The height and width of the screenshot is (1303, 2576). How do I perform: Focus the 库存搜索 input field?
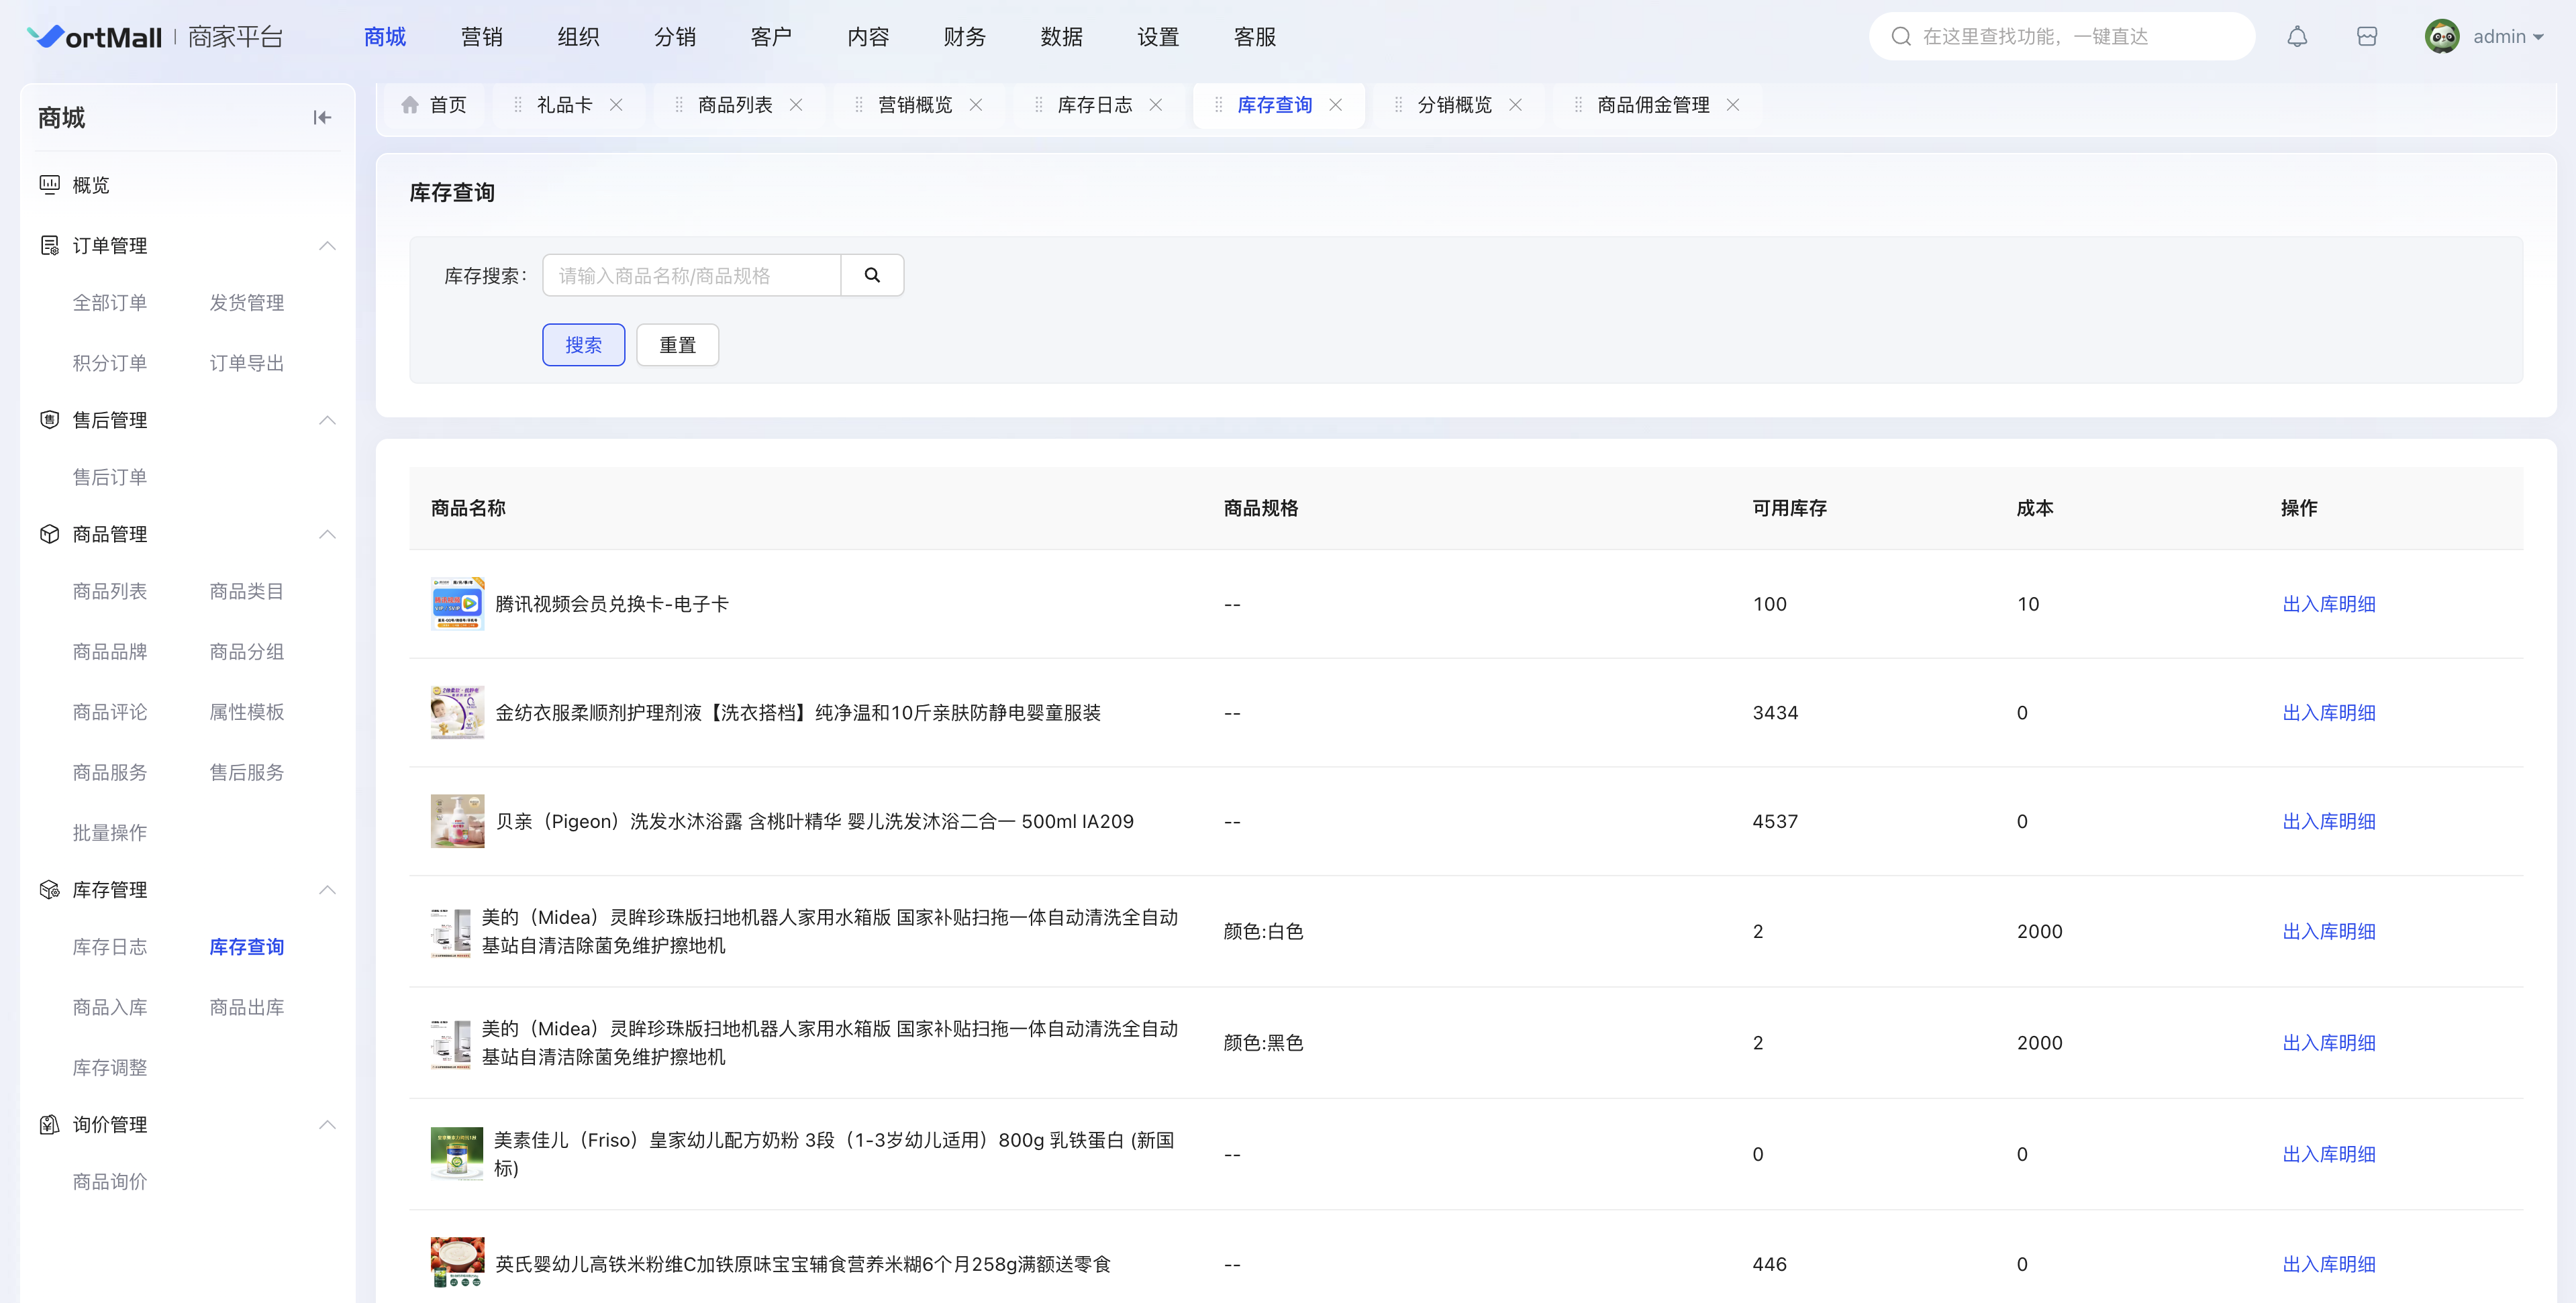[692, 275]
